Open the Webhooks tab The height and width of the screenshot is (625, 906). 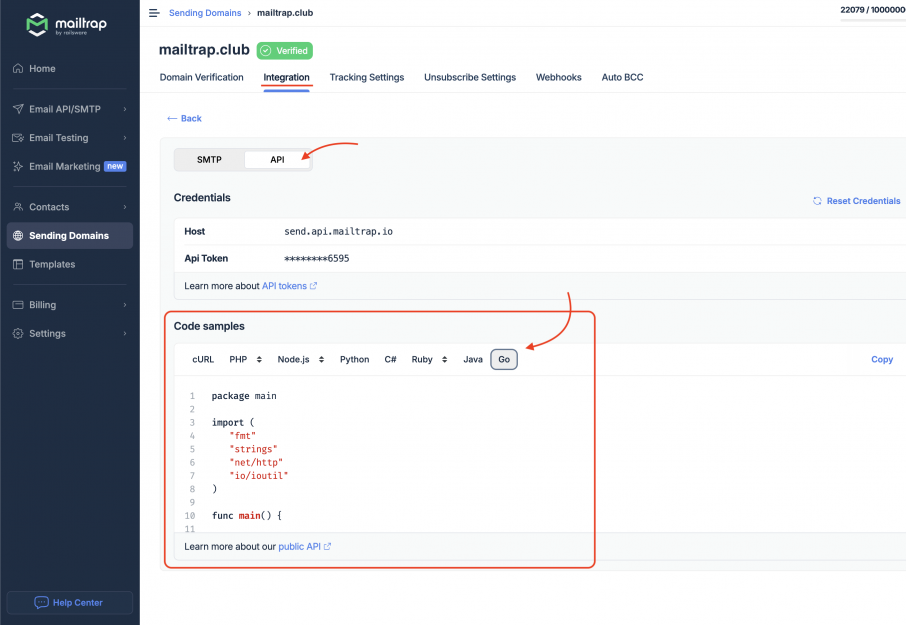(x=558, y=77)
